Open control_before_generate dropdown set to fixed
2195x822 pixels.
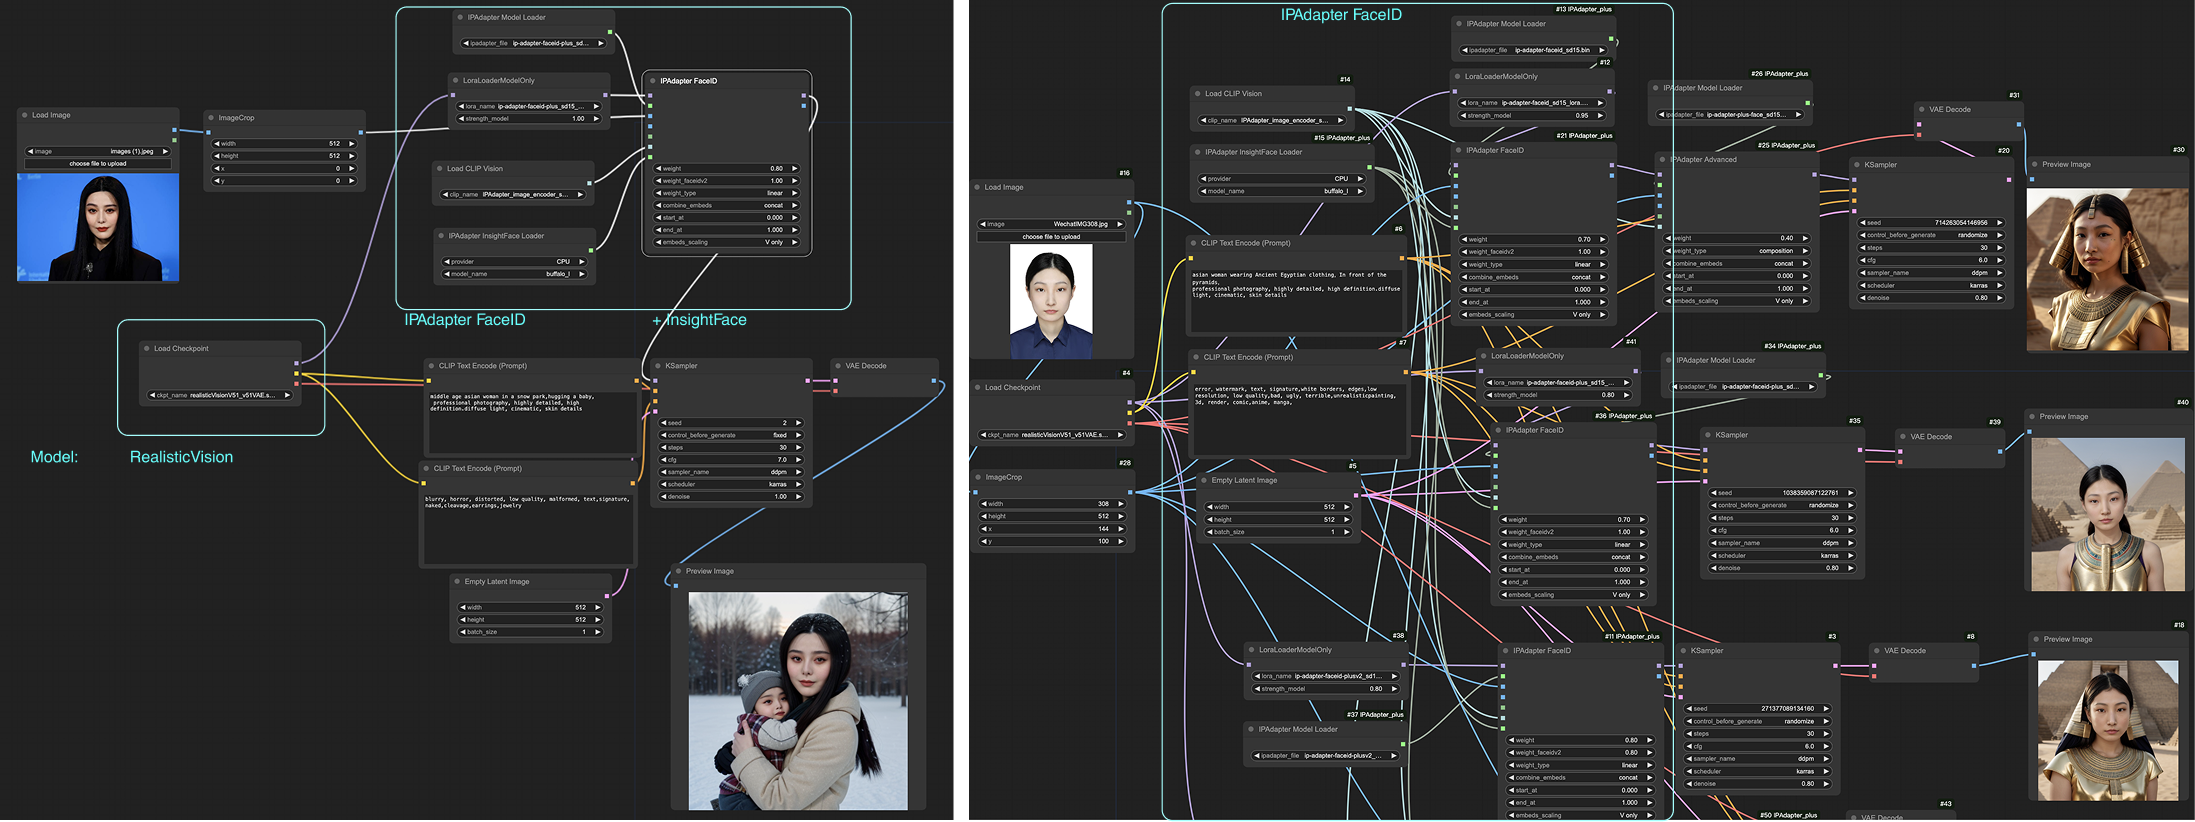coord(730,435)
